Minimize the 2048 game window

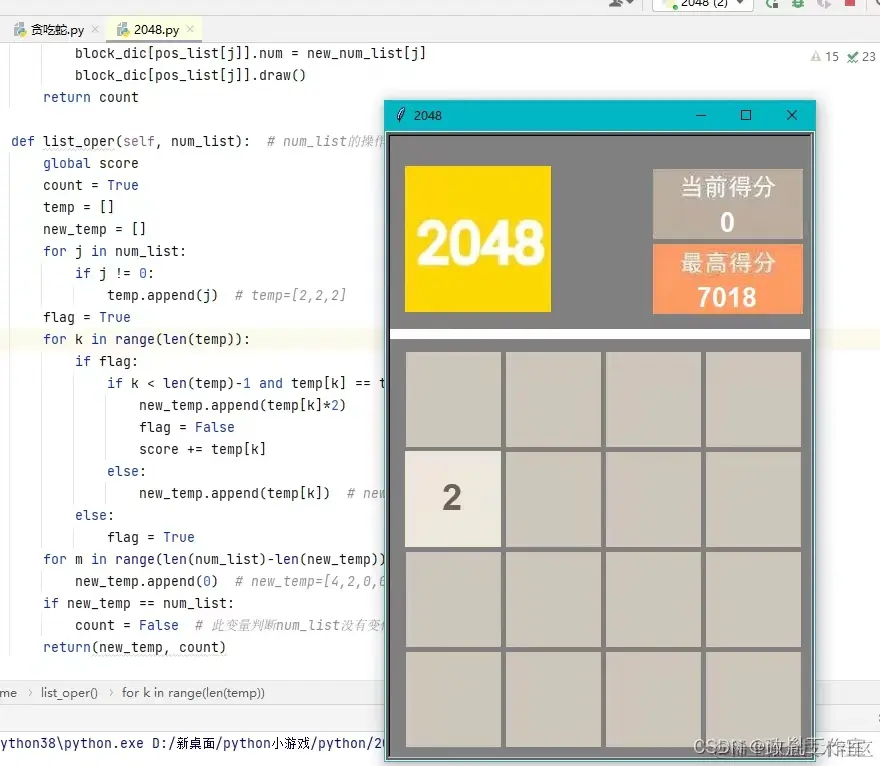pos(701,115)
